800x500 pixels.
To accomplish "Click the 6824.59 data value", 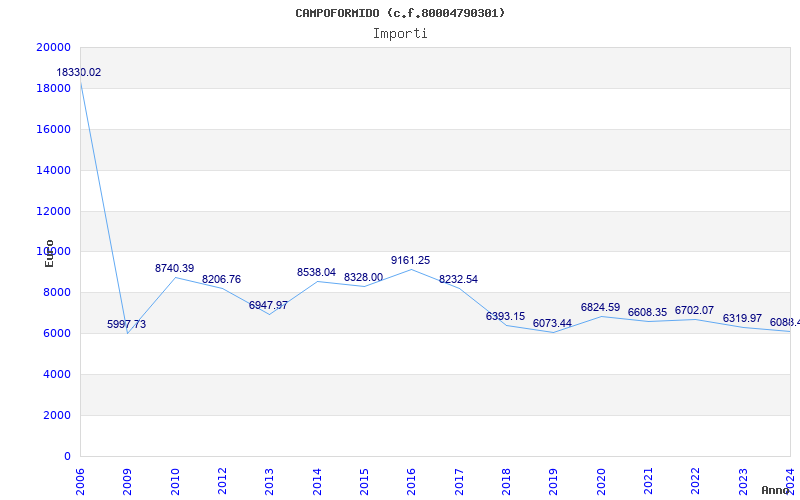I will pos(600,308).
